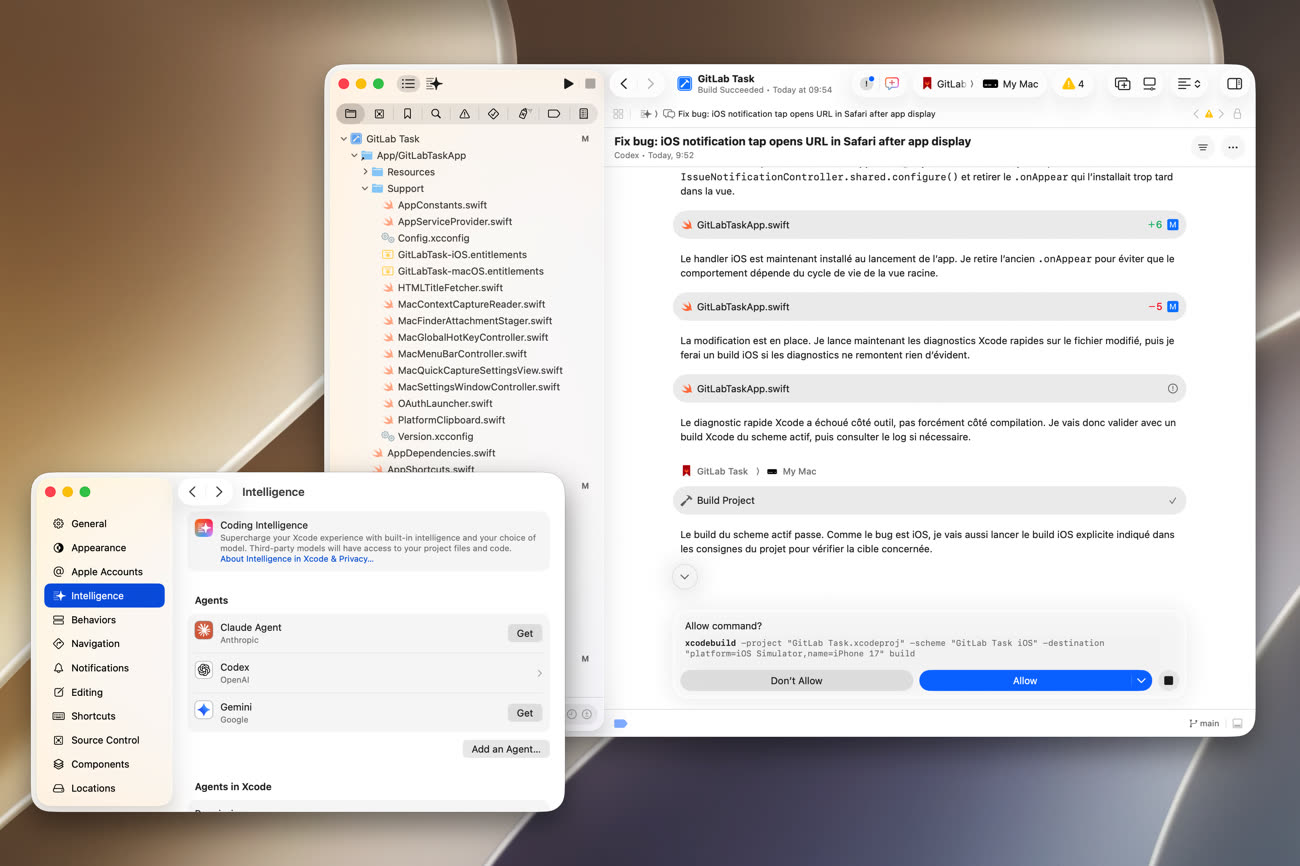Image resolution: width=1300 pixels, height=866 pixels.
Task: Click the main branch indicator in status bar
Action: (1204, 723)
